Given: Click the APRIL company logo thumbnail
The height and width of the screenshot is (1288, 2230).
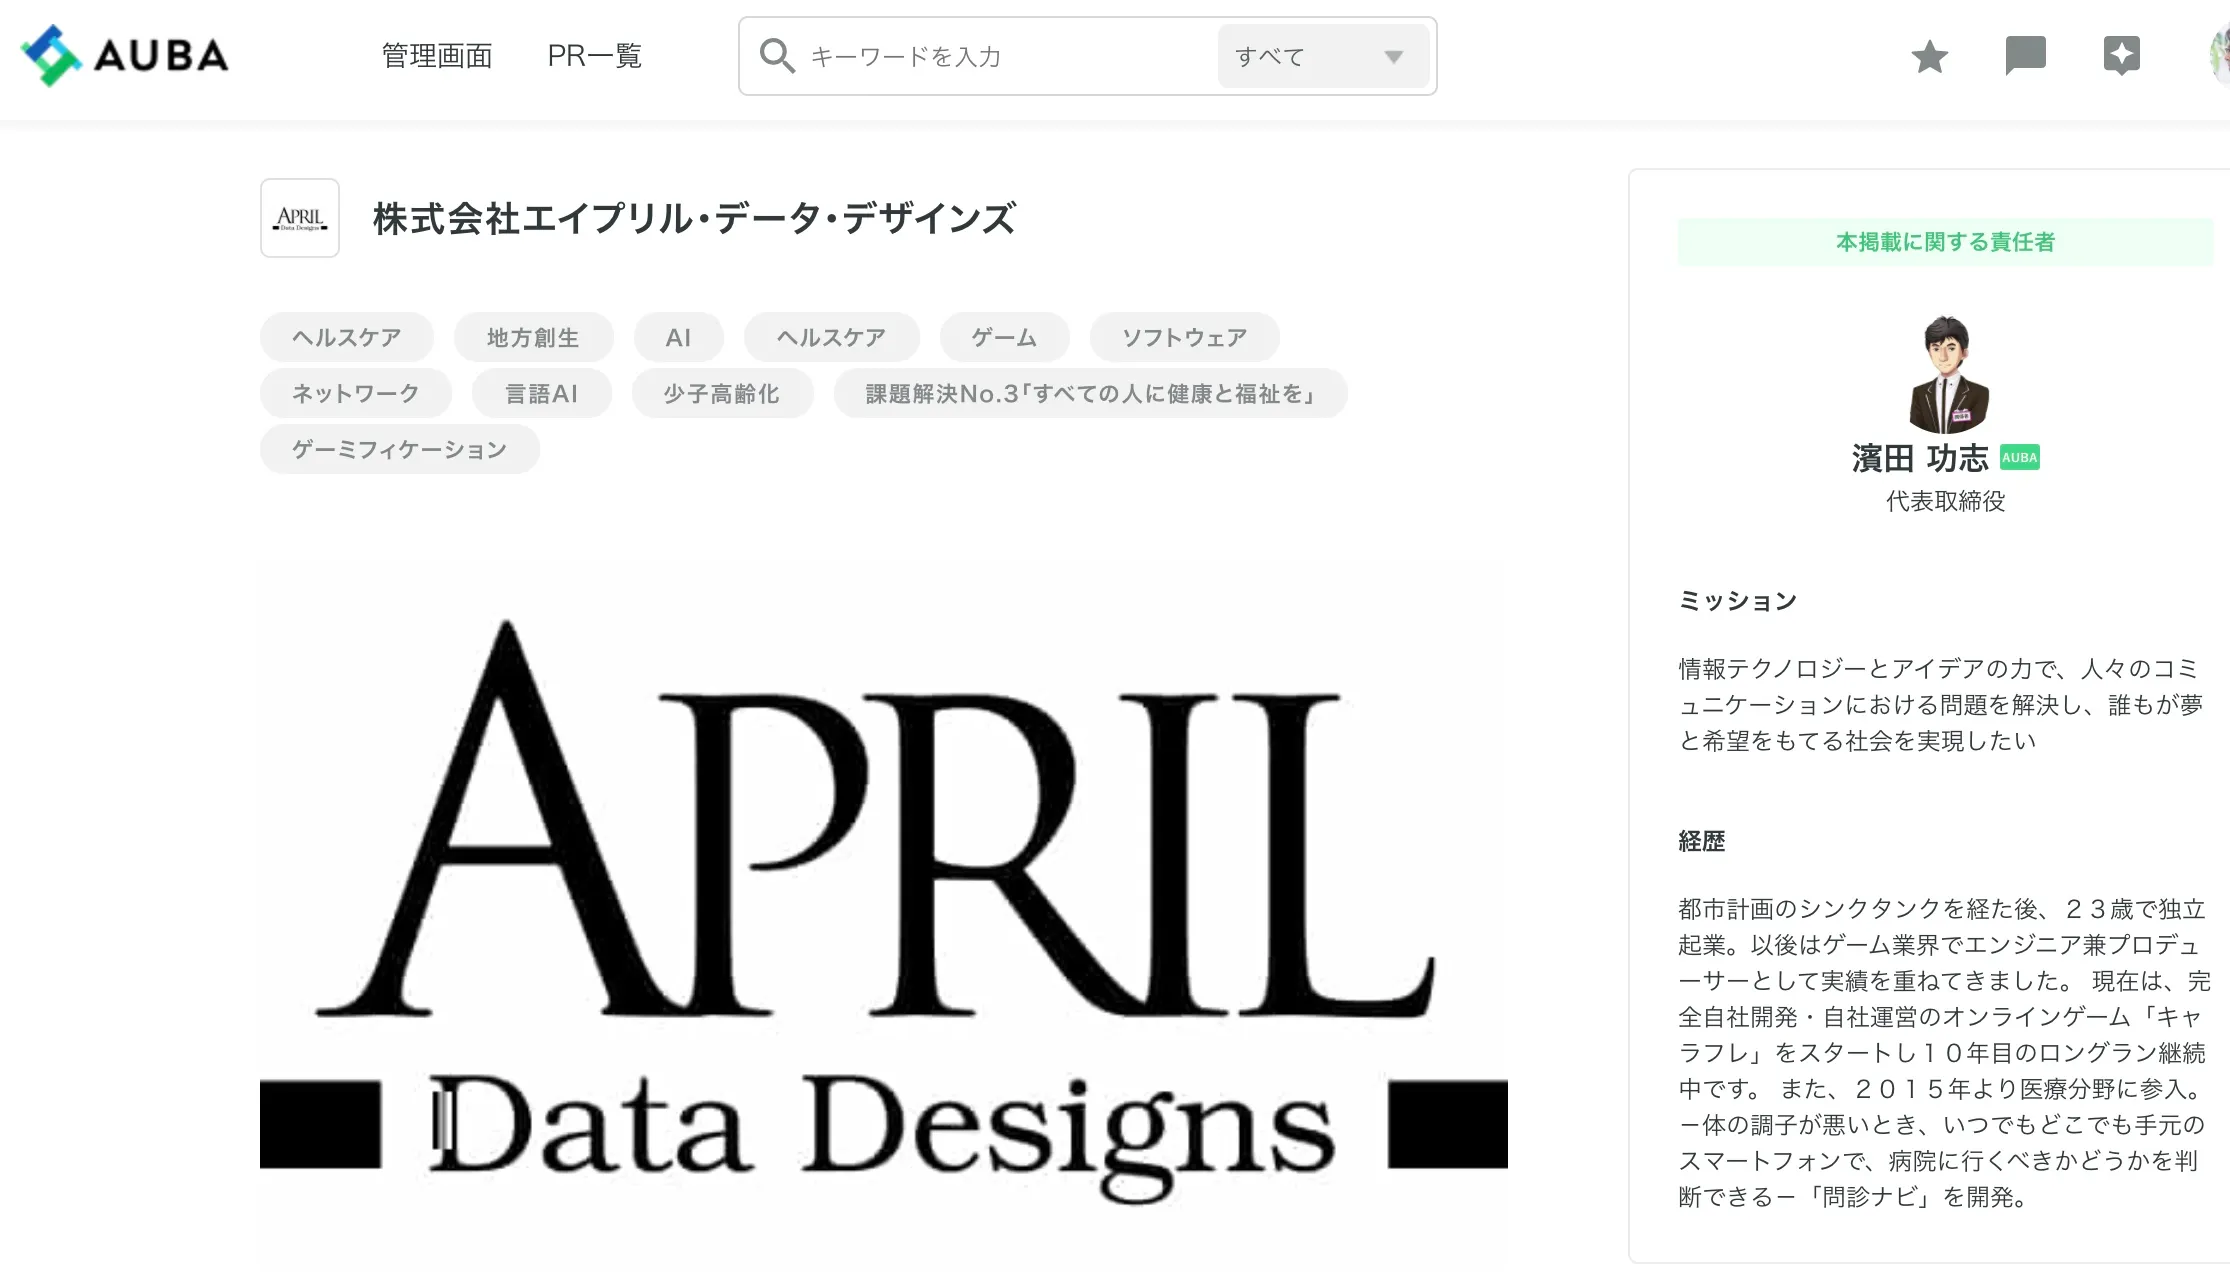Looking at the screenshot, I should (300, 218).
